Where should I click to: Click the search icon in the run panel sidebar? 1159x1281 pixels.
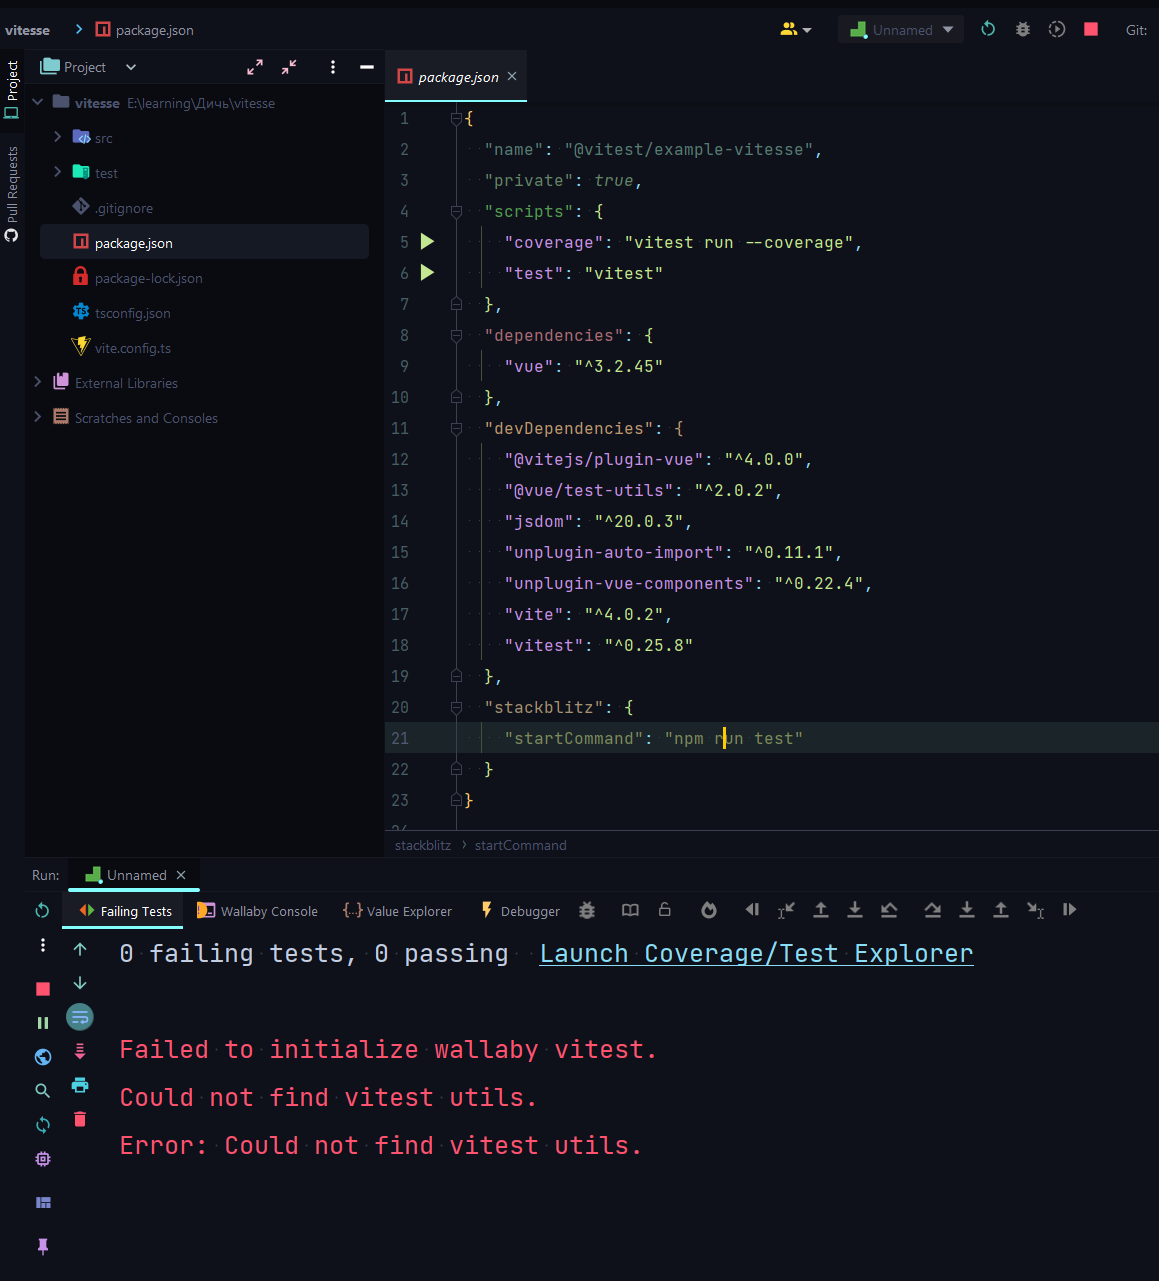tap(42, 1090)
